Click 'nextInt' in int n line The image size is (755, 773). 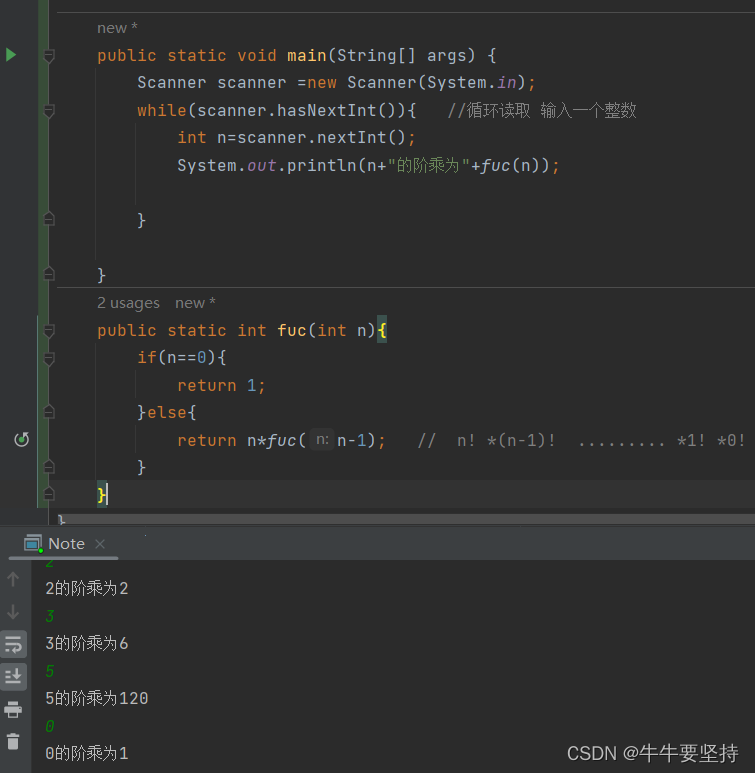[352, 138]
